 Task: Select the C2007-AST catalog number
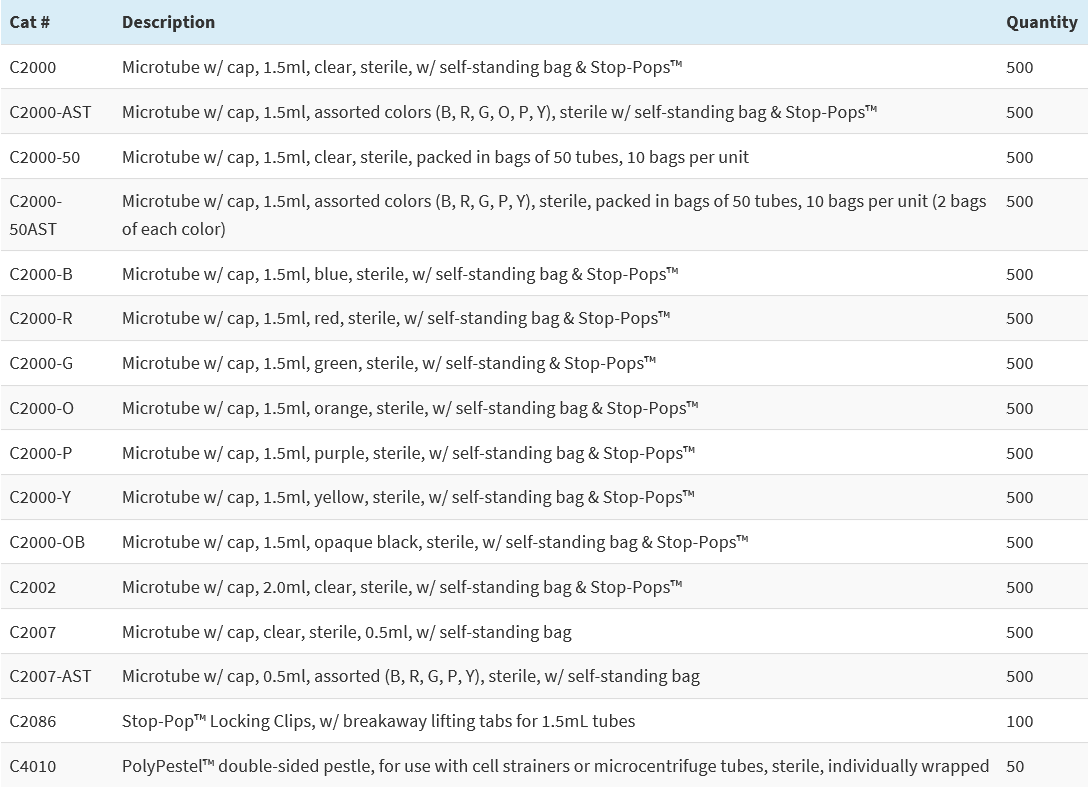tap(50, 676)
